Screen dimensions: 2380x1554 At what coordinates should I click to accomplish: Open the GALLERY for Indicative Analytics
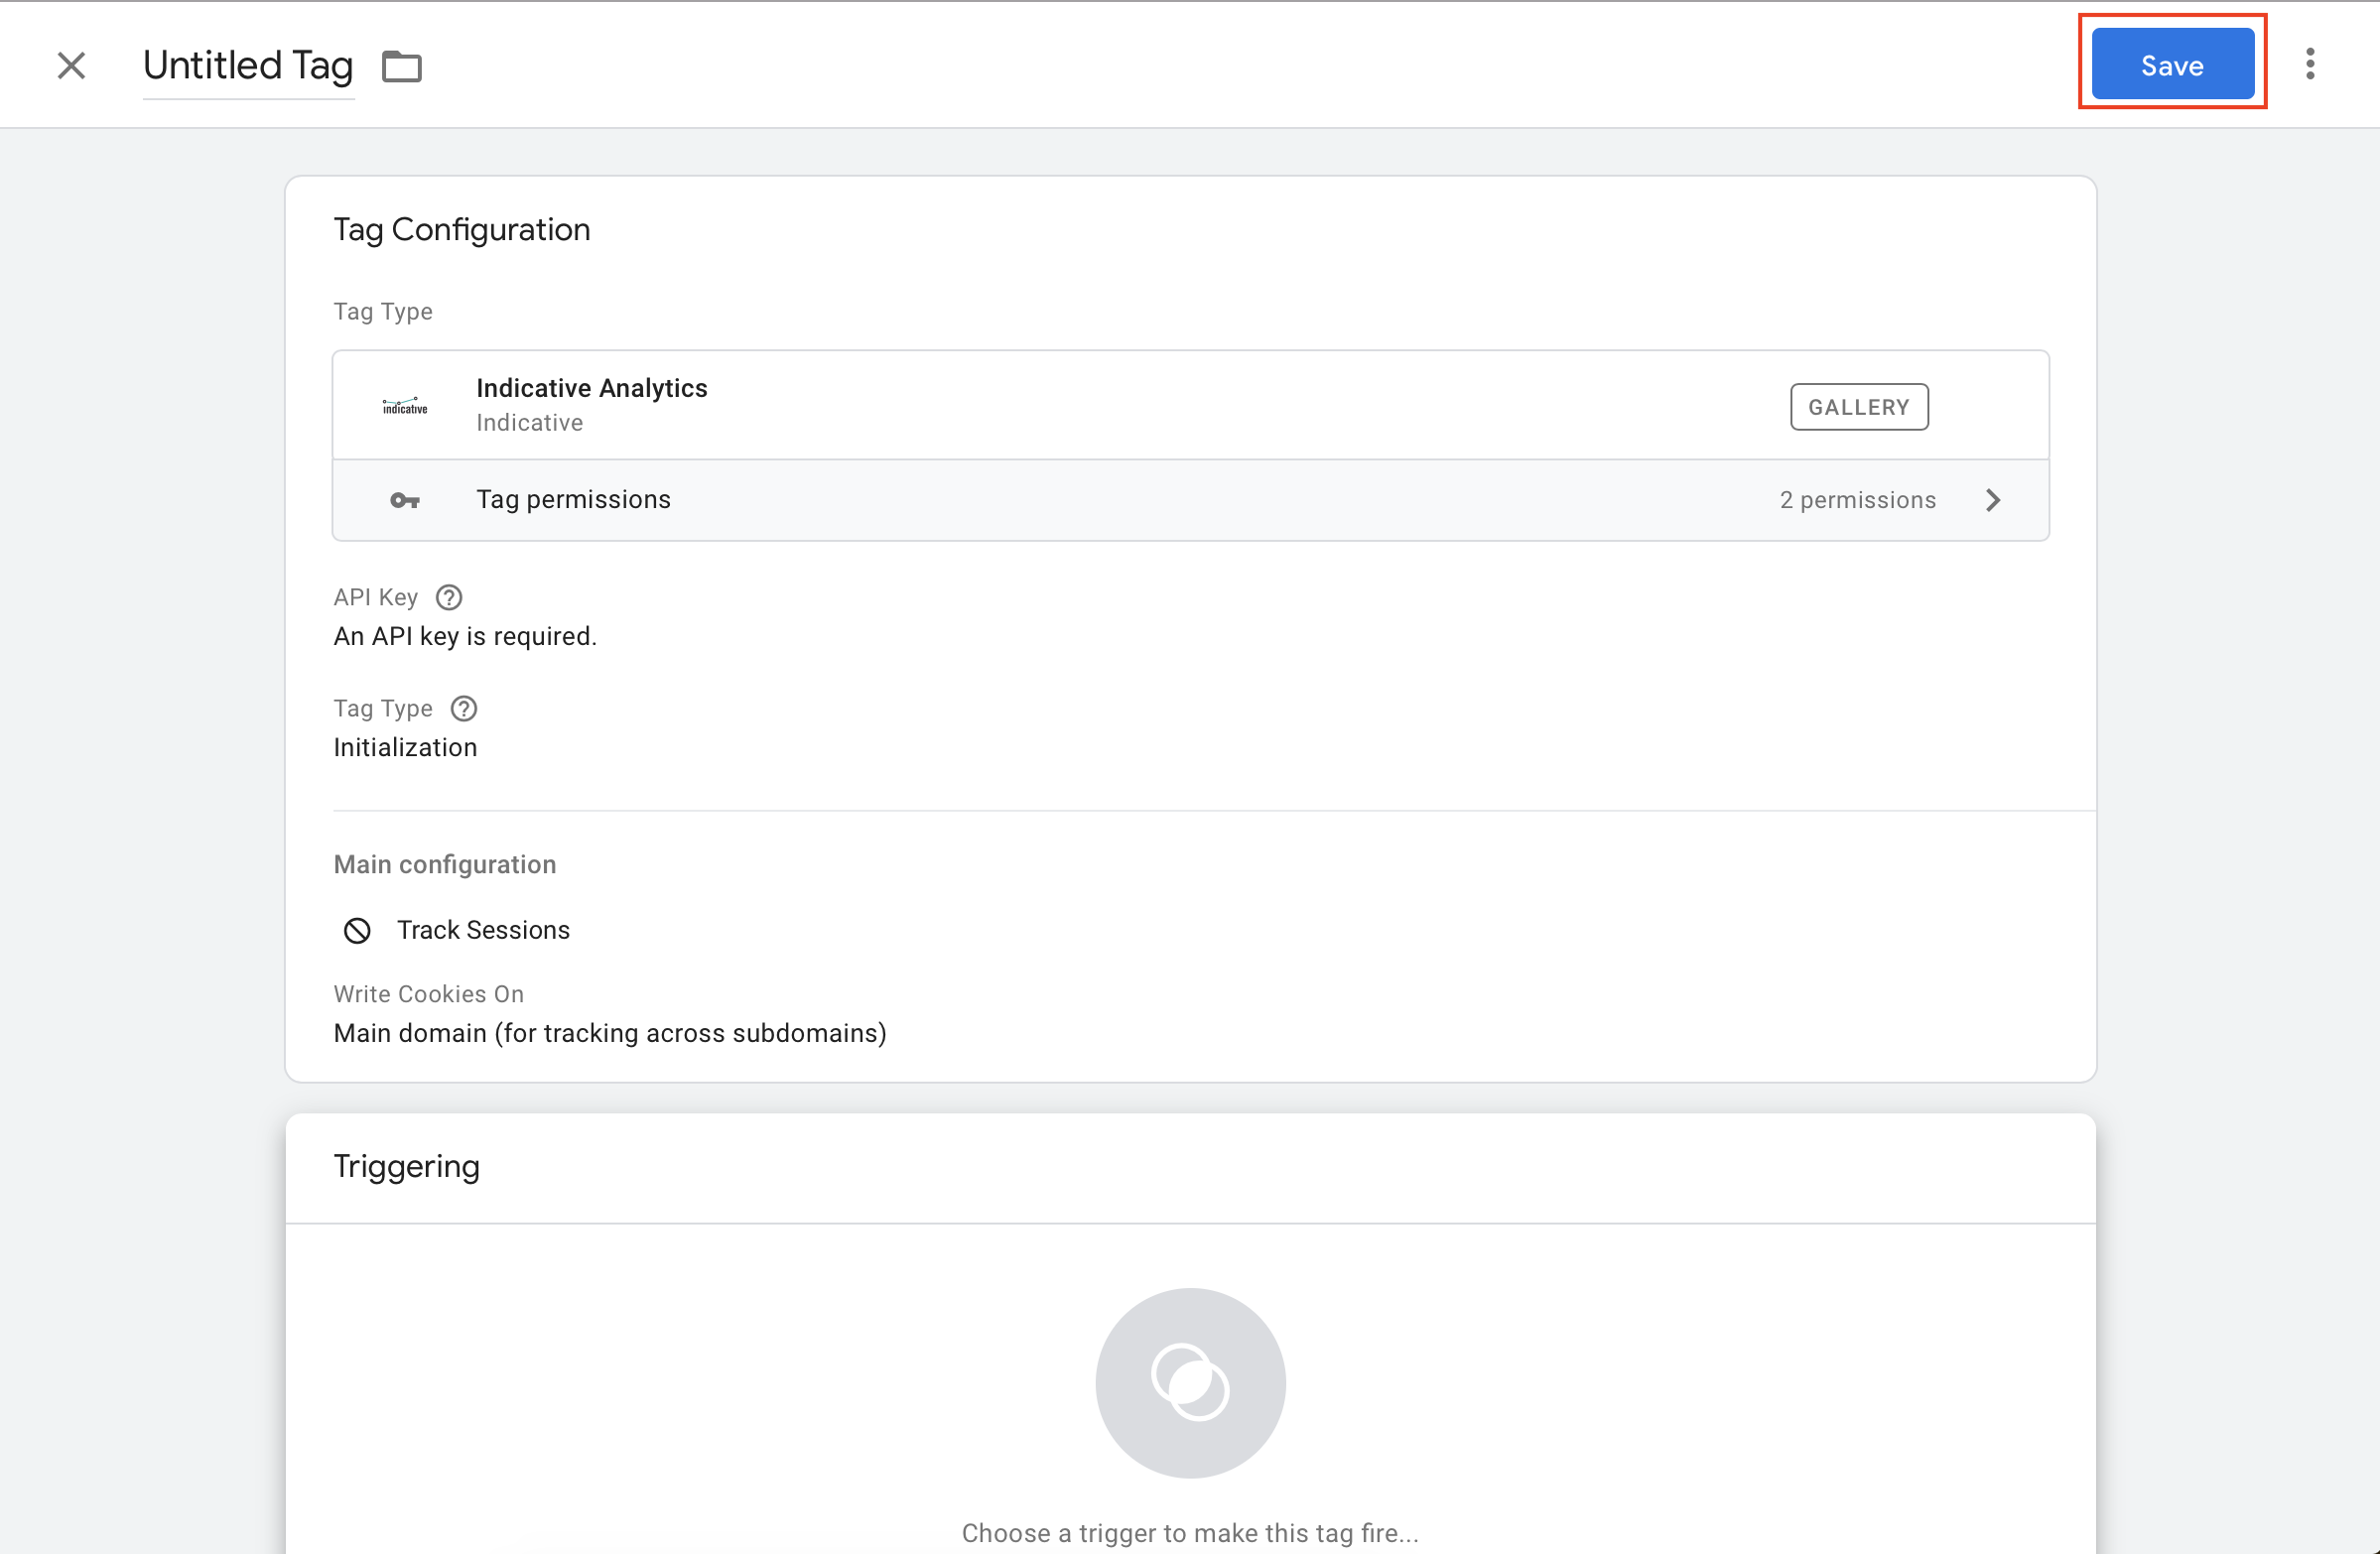[x=1858, y=406]
